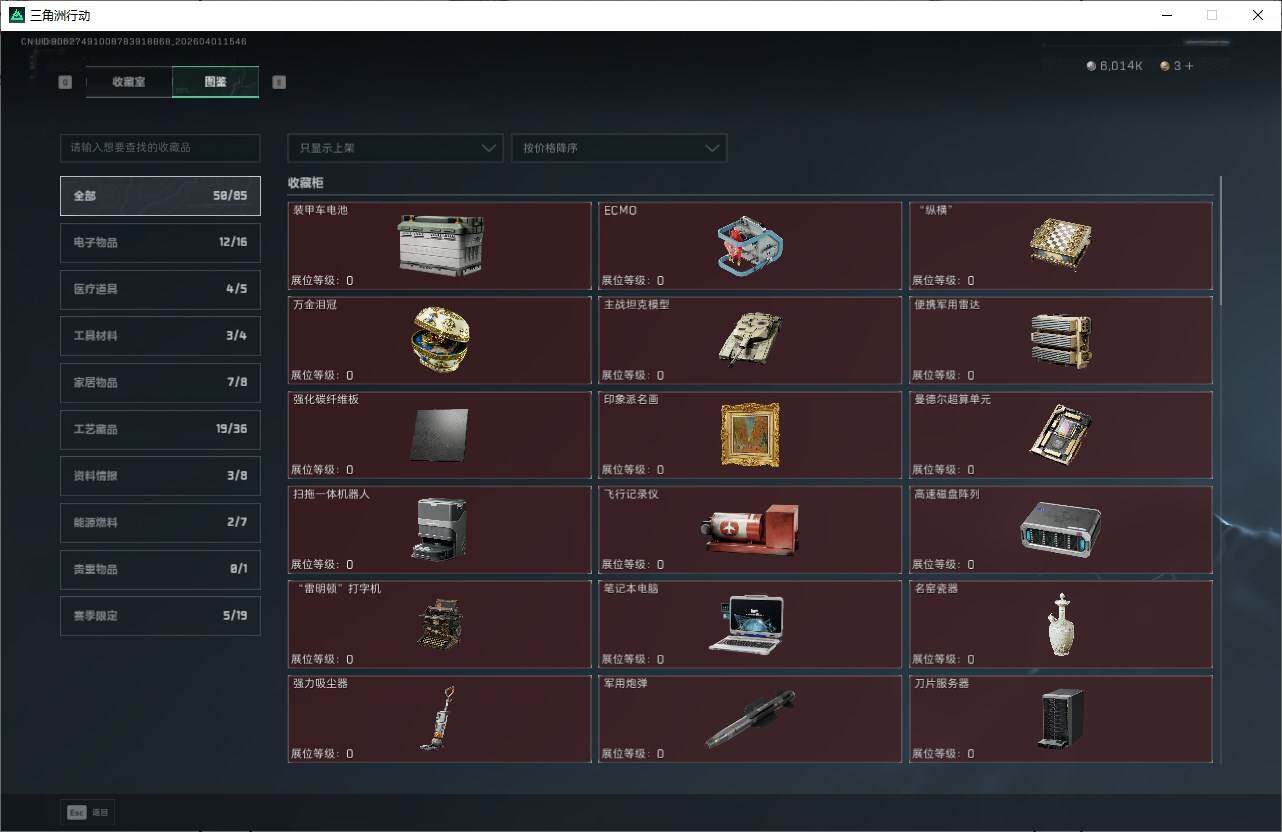Select the 贵重物品 category
Viewport: 1282px width, 832px height.
tap(160, 569)
